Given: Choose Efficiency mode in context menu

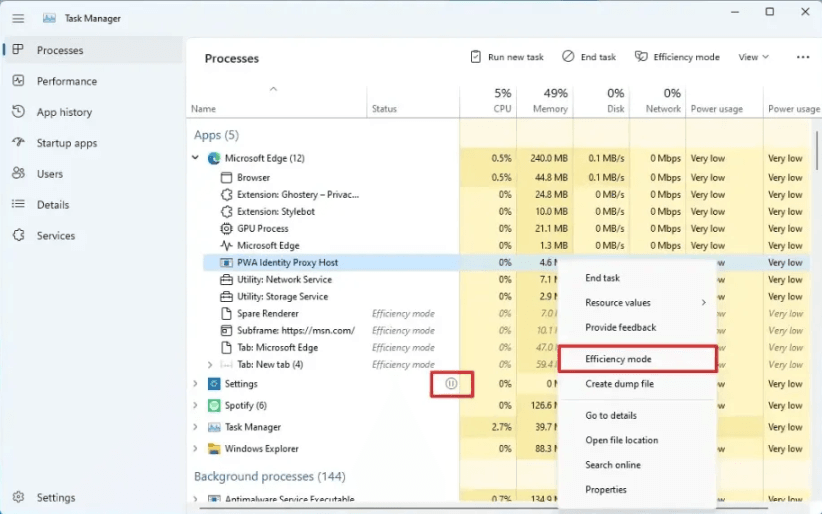Looking at the screenshot, I should 618,359.
